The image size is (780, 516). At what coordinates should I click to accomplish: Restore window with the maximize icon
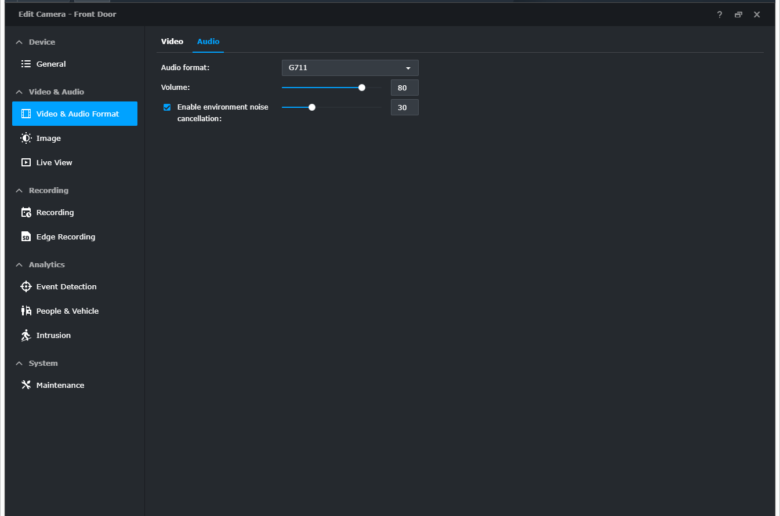738,14
